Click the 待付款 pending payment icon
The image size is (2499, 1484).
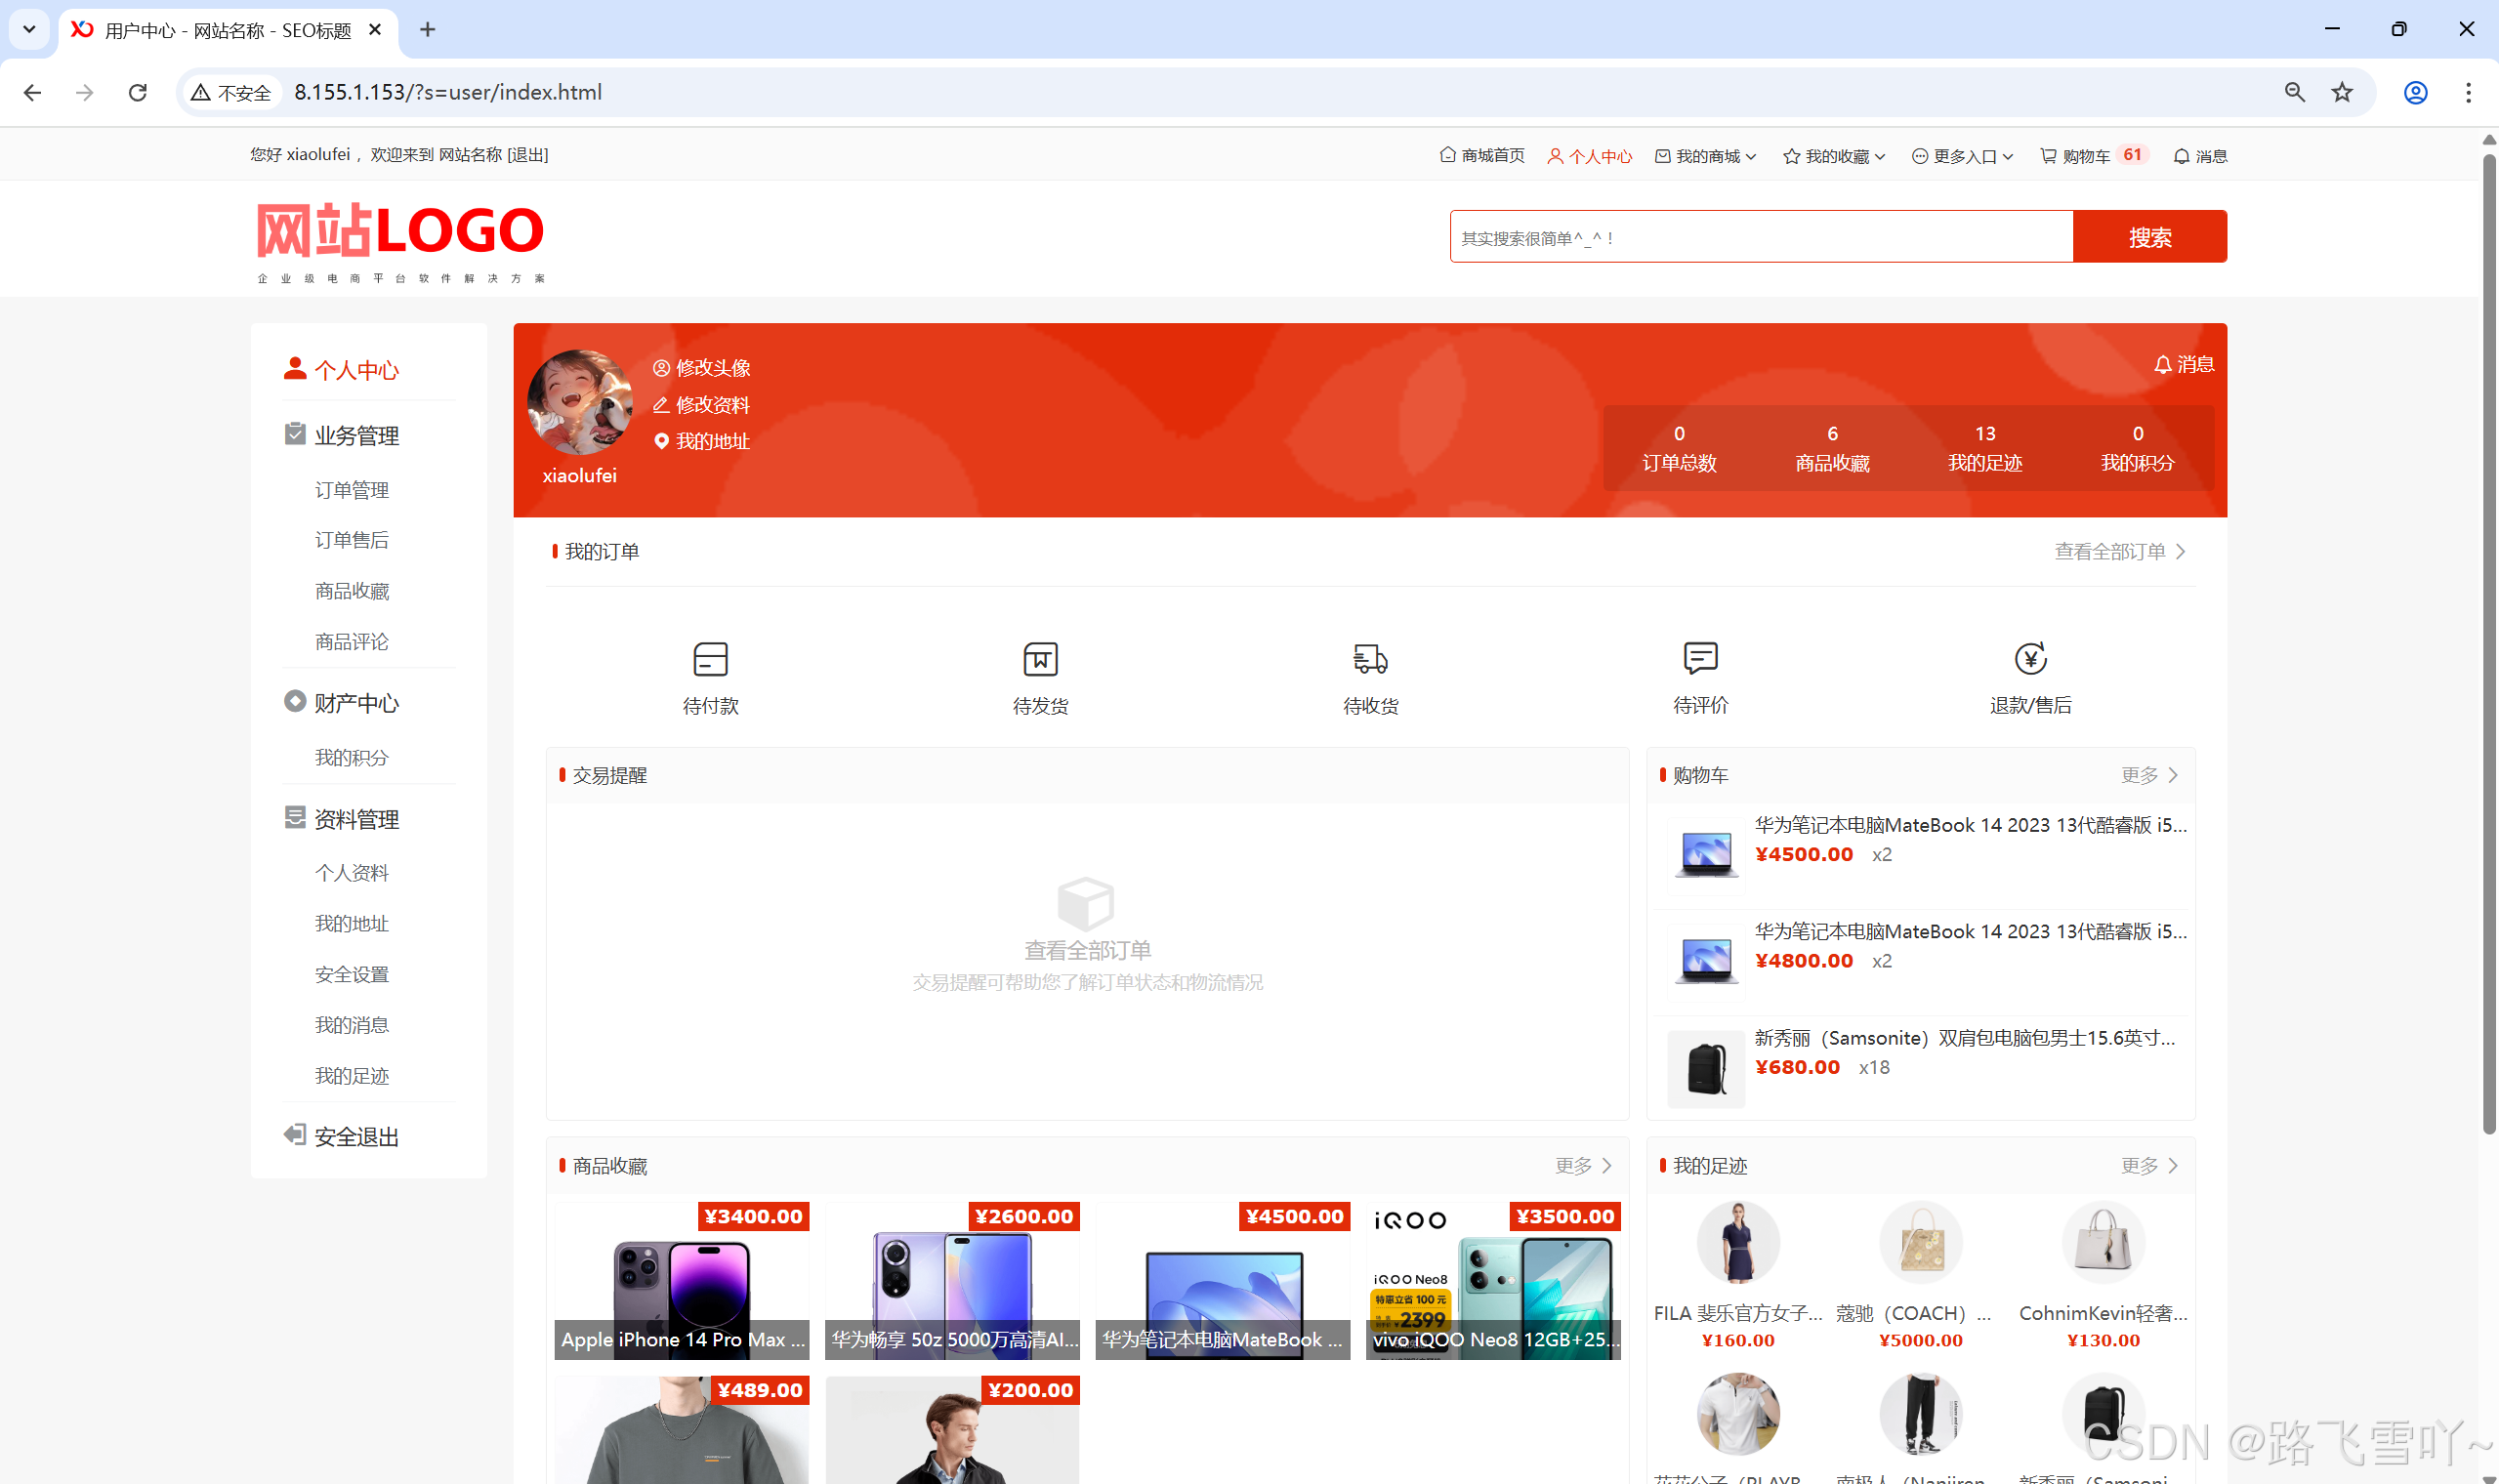710,660
